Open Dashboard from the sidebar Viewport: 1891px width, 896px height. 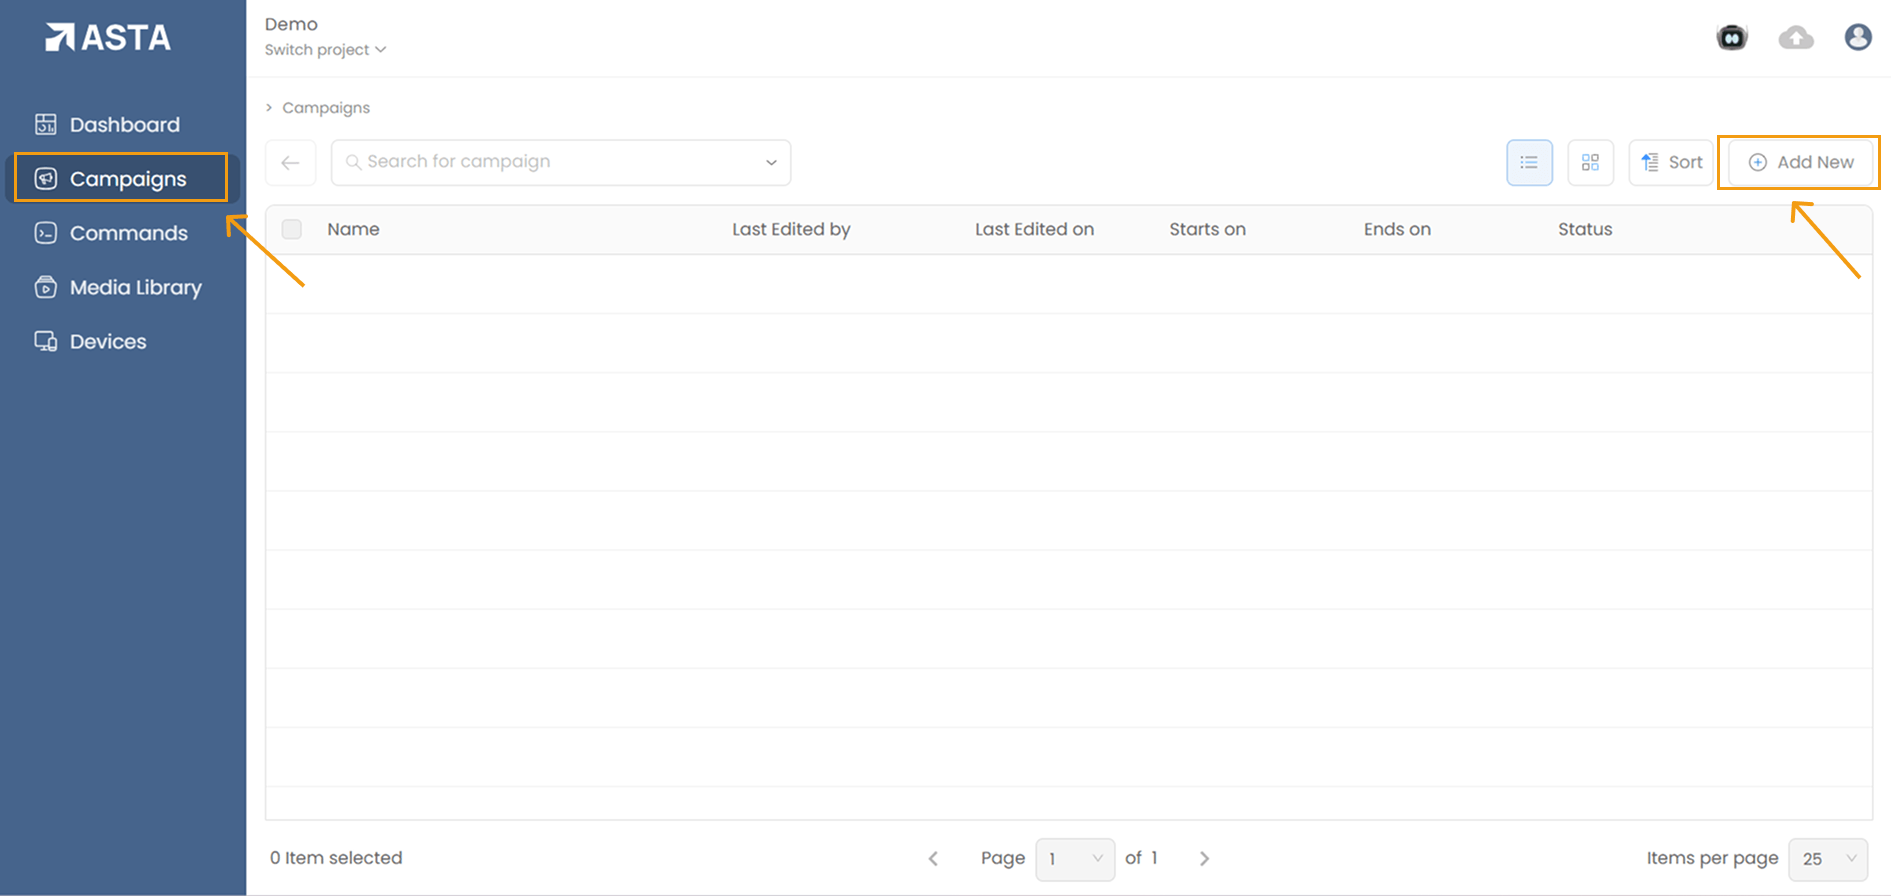tap(124, 125)
